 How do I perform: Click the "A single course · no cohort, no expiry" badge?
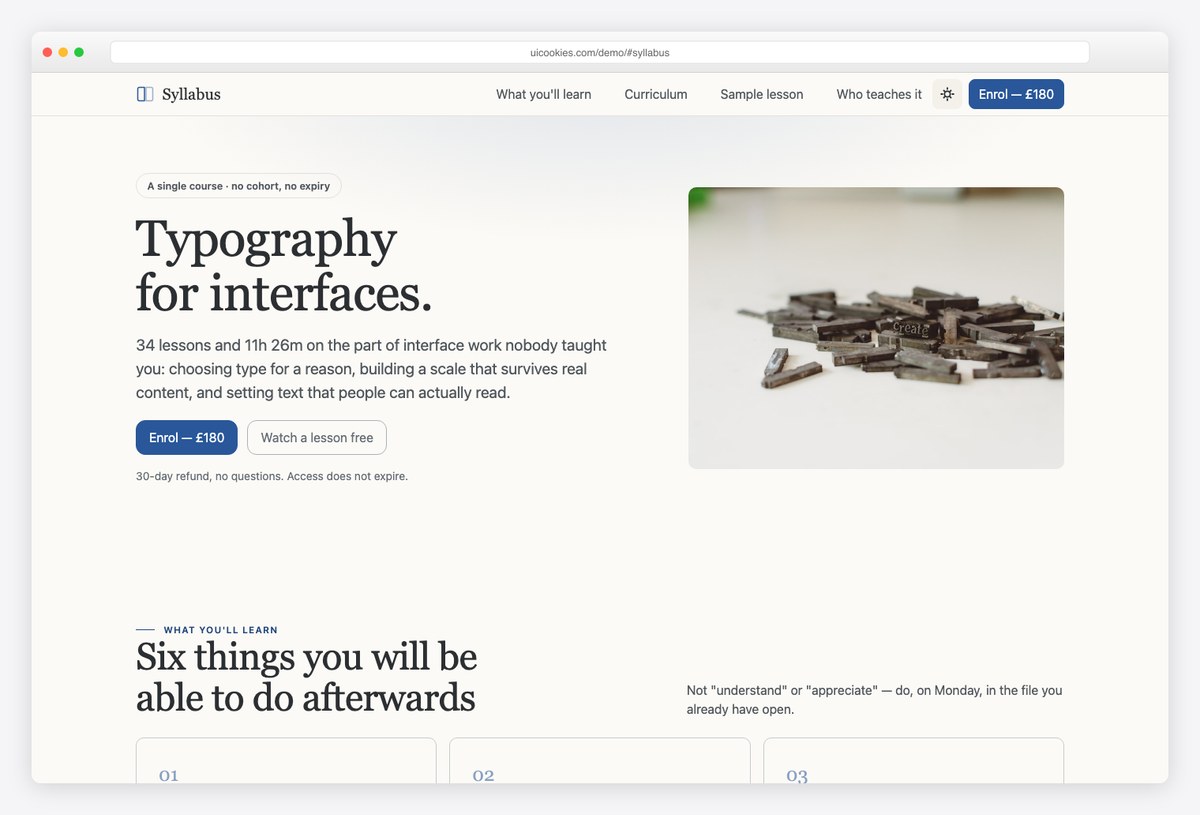click(x=239, y=186)
